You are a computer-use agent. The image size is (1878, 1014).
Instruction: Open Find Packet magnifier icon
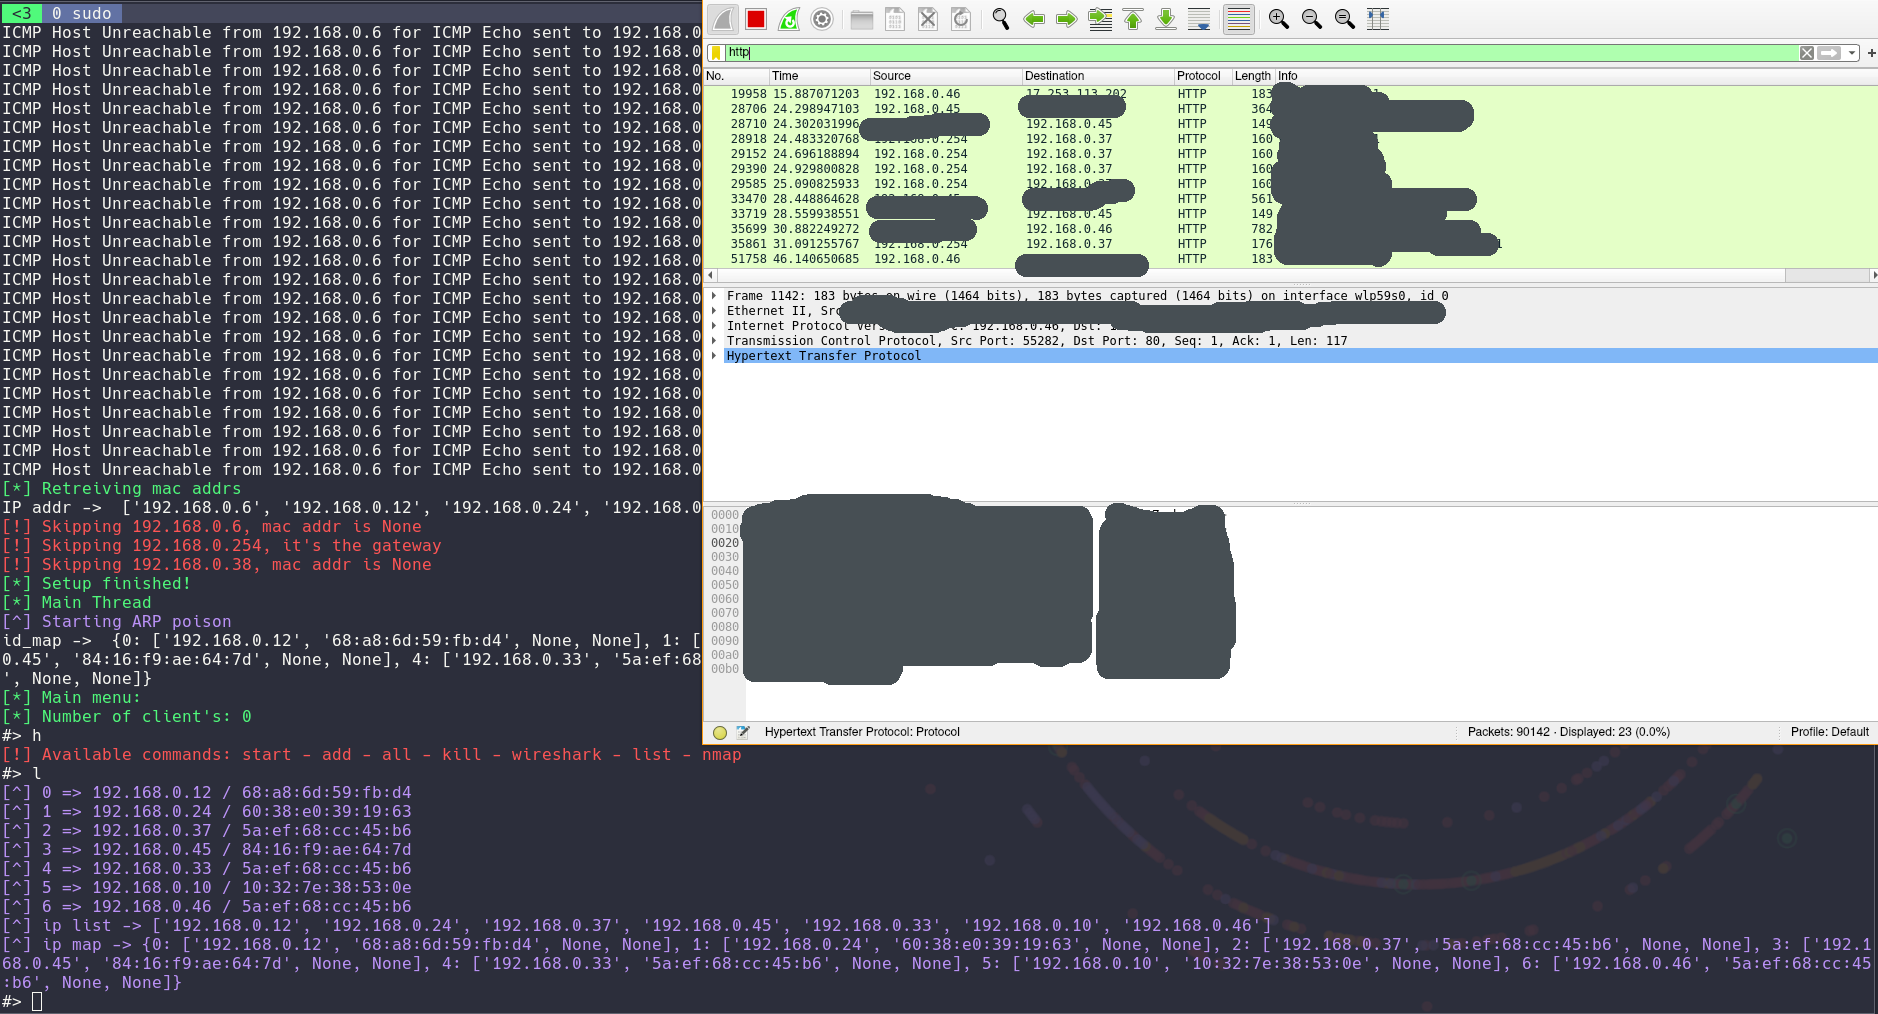pos(1001,19)
